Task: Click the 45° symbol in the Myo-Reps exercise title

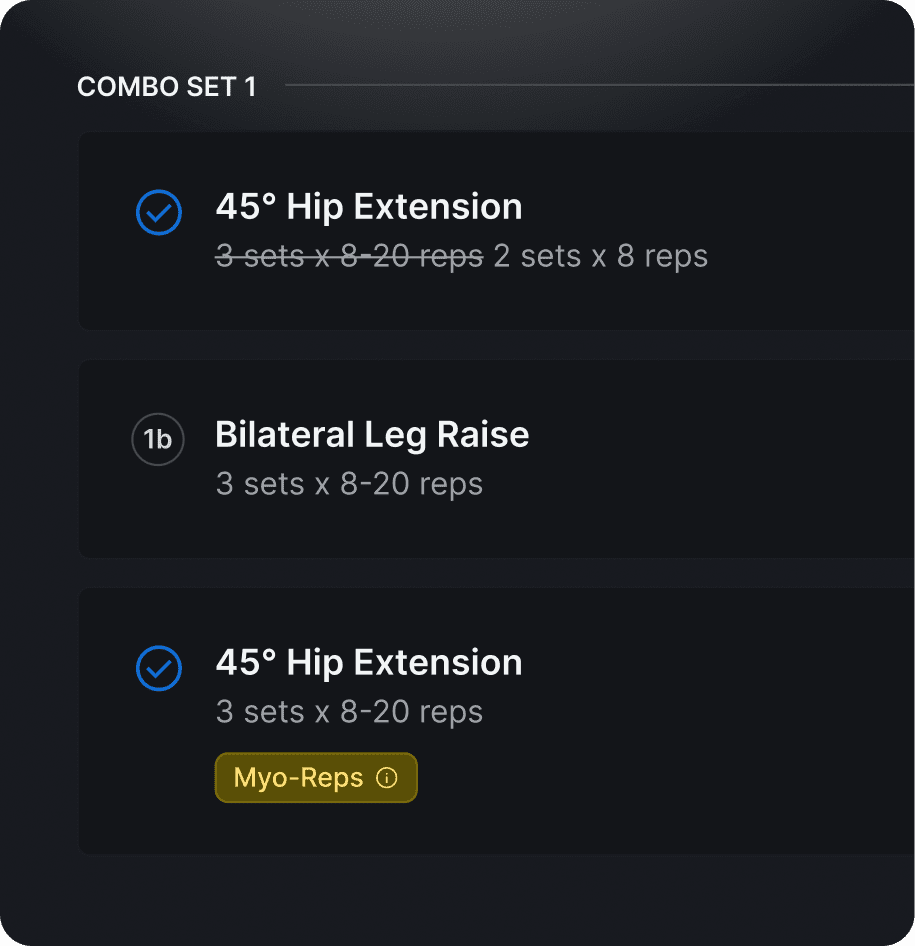Action: [x=246, y=663]
